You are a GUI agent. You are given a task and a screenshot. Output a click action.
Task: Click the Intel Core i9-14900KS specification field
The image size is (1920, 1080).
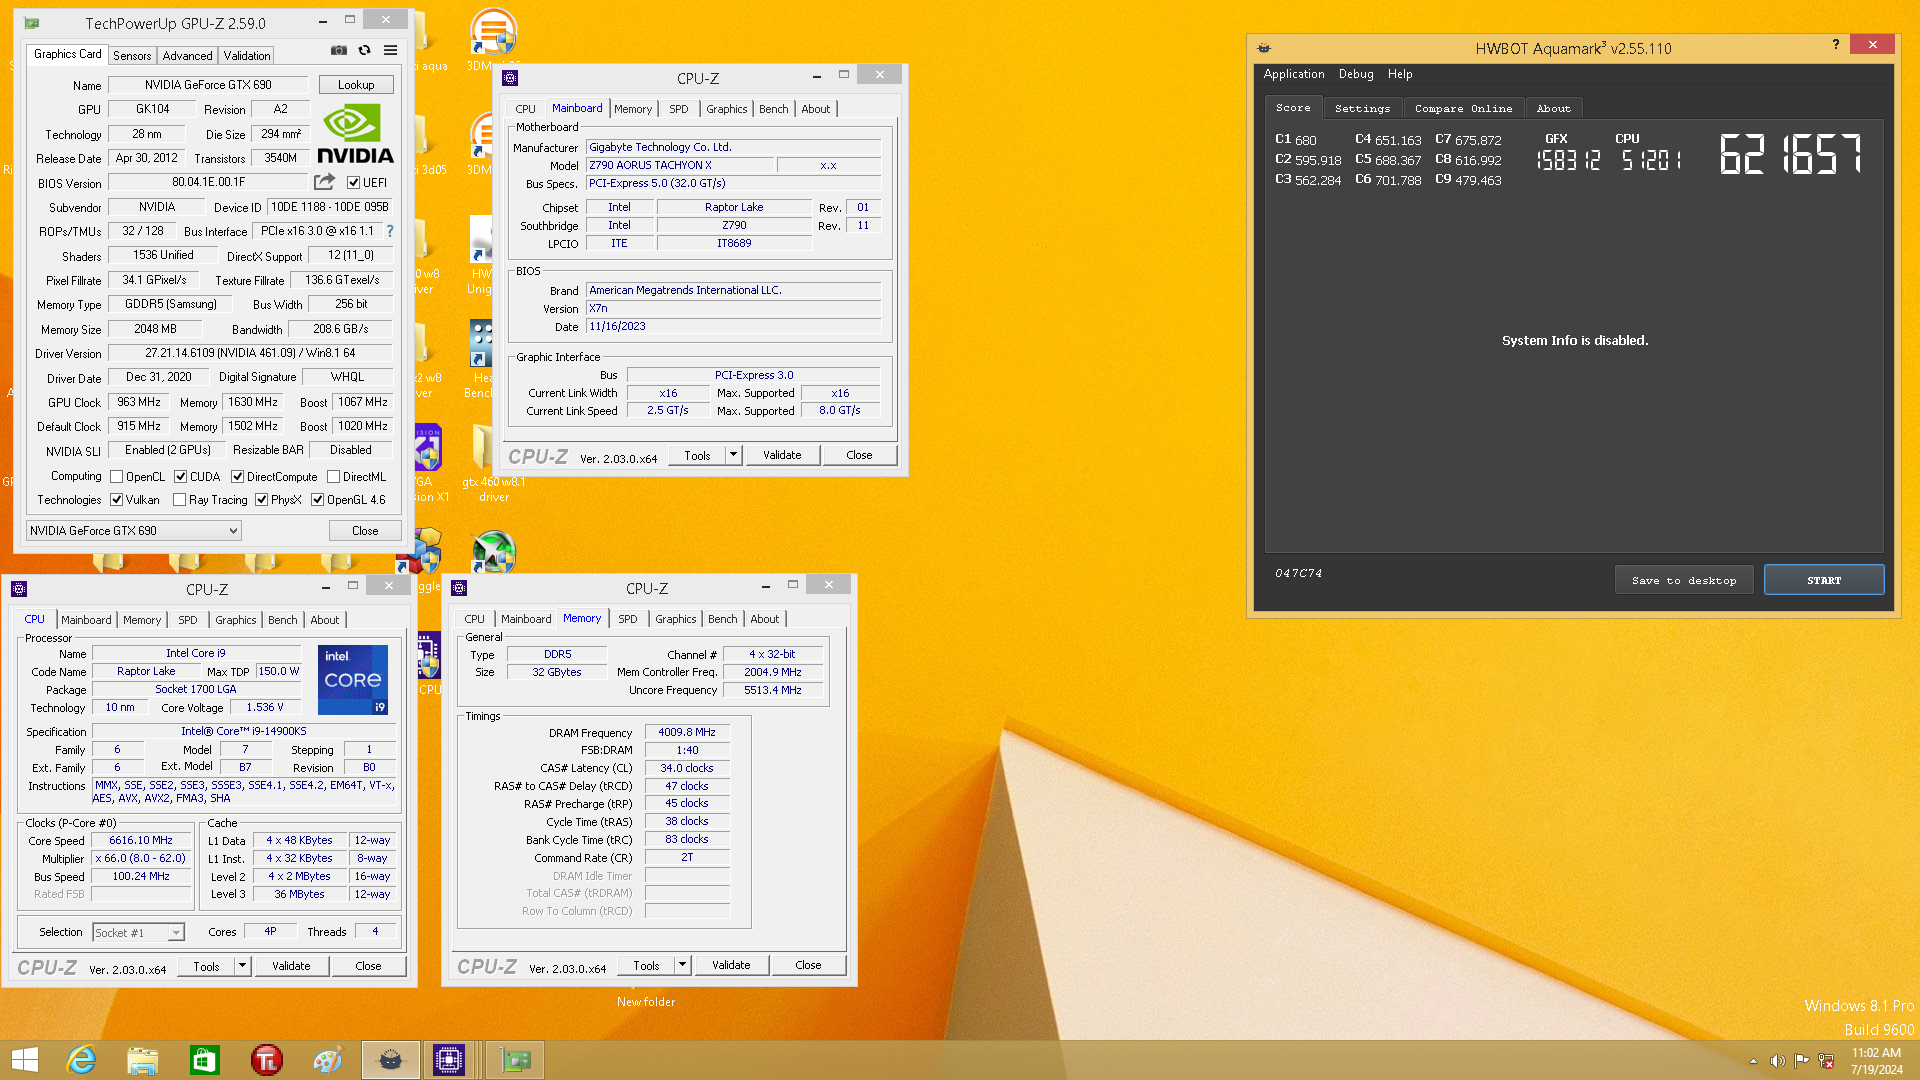pyautogui.click(x=244, y=731)
